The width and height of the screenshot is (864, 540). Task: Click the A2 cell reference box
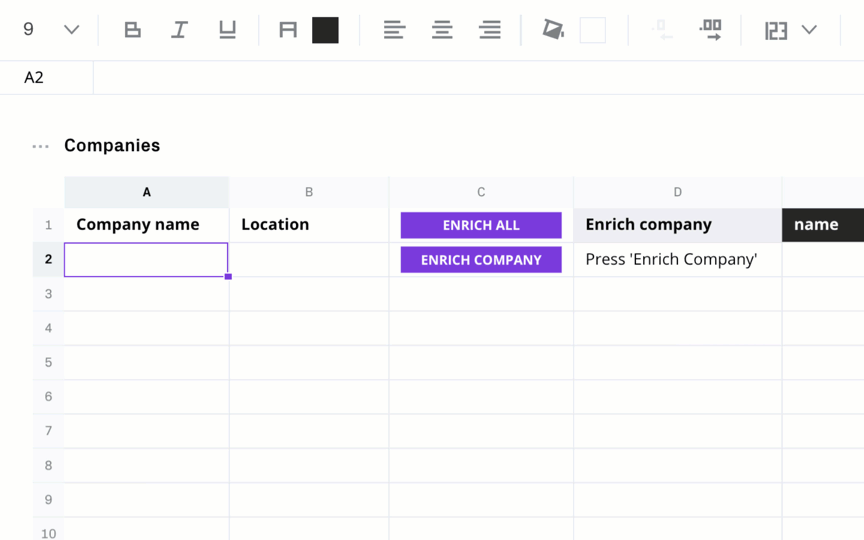pos(46,78)
